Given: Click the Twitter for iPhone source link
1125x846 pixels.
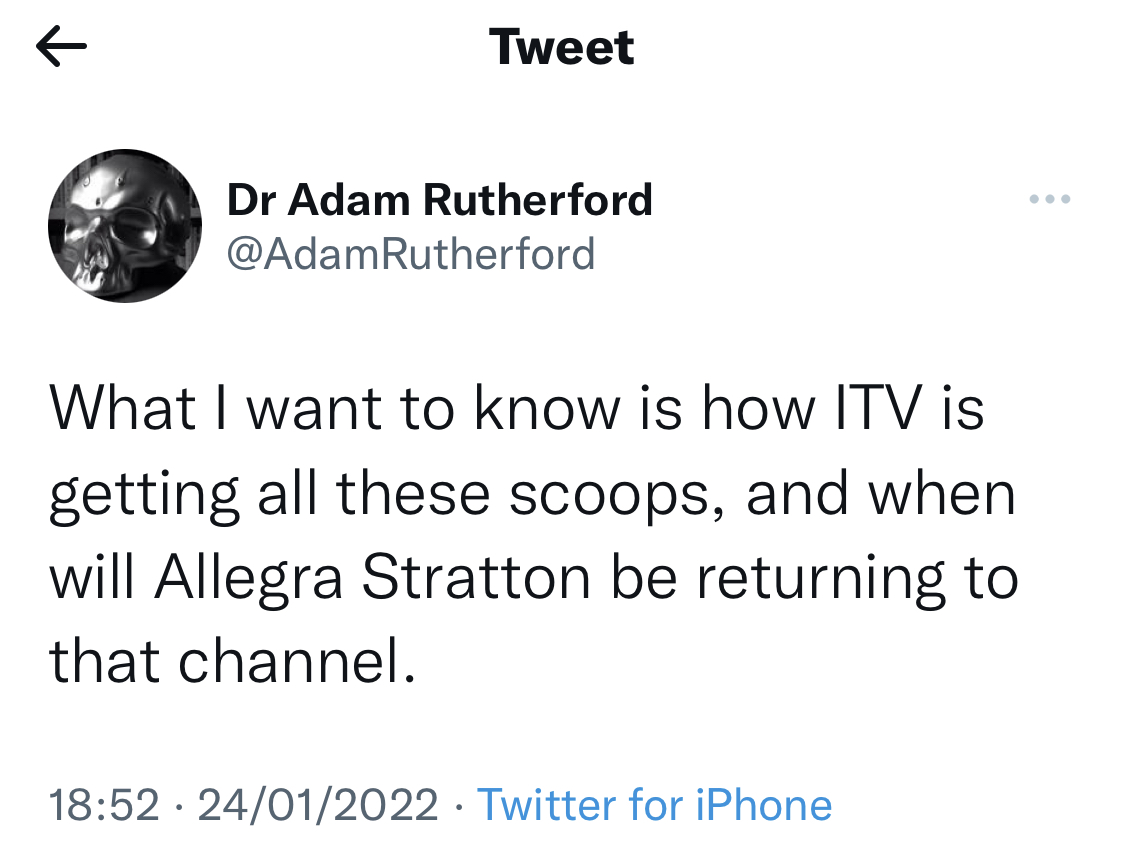Looking at the screenshot, I should pyautogui.click(x=655, y=805).
